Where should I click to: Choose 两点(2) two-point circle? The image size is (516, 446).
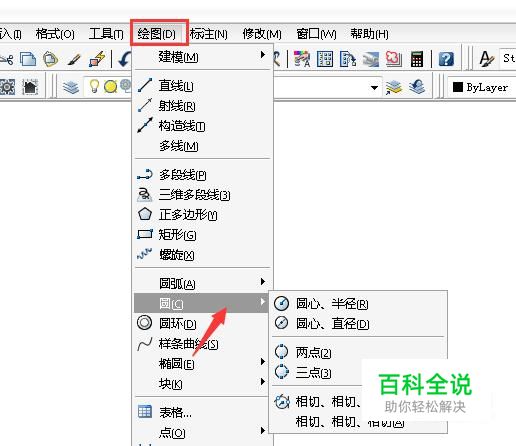pyautogui.click(x=358, y=352)
